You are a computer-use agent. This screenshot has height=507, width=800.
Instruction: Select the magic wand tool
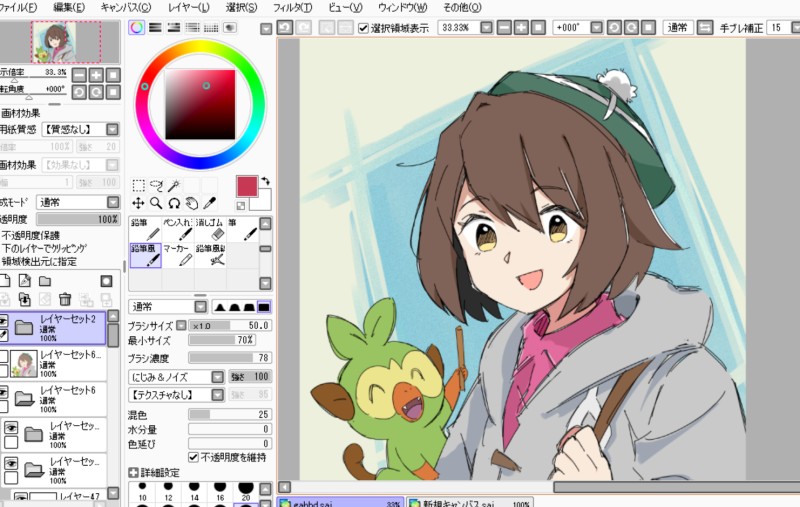pos(174,185)
